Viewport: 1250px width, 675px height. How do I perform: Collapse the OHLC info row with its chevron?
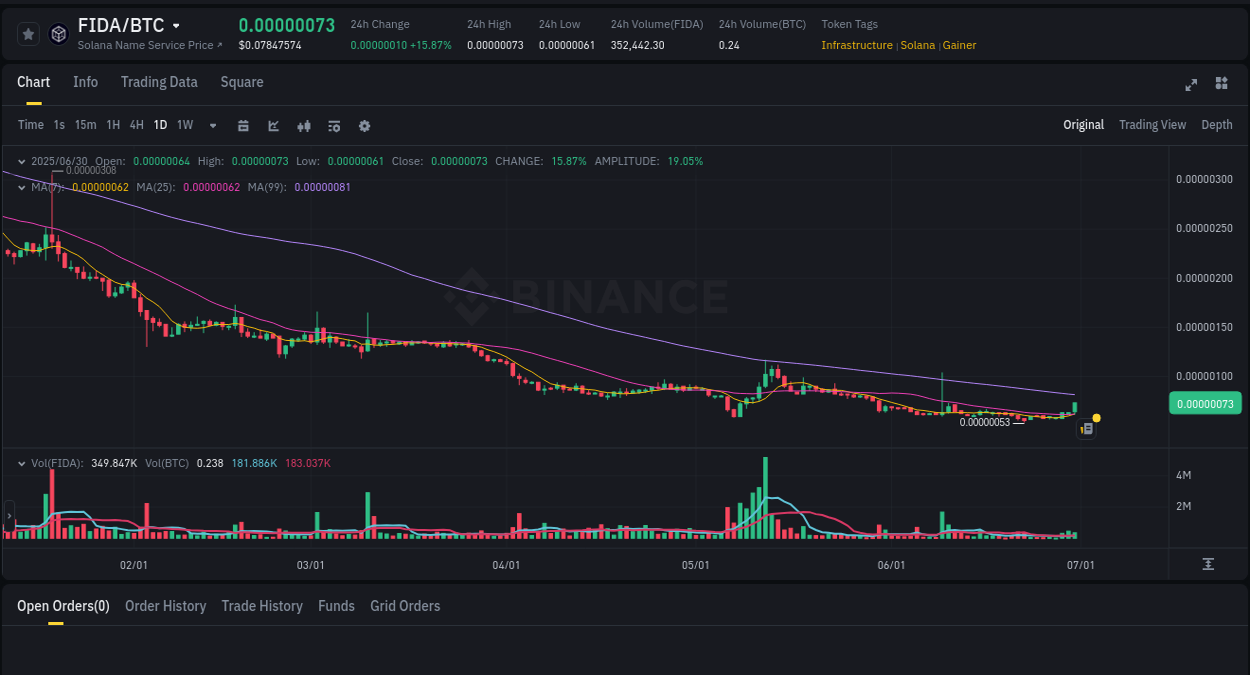pyautogui.click(x=22, y=160)
